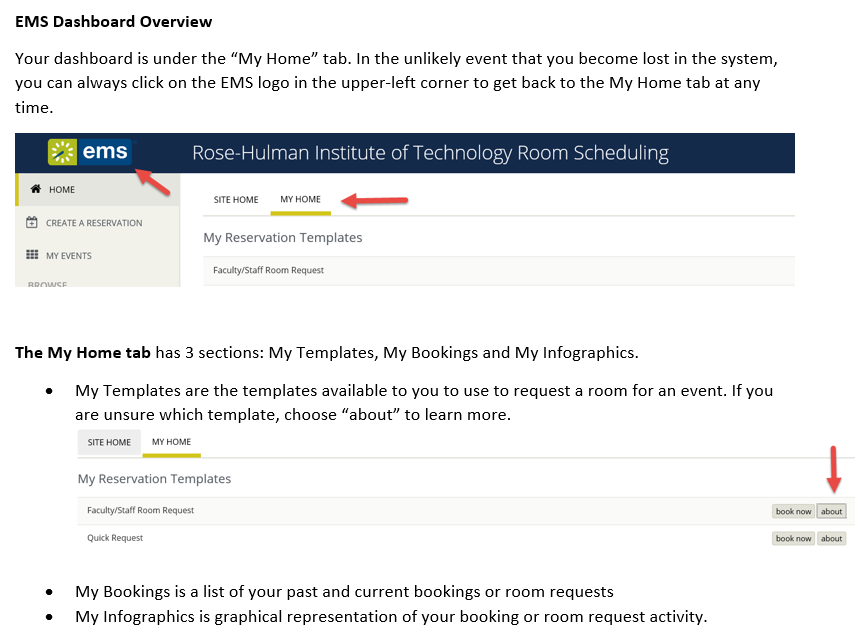Select MY HOME tab in lower screenshot

172,442
